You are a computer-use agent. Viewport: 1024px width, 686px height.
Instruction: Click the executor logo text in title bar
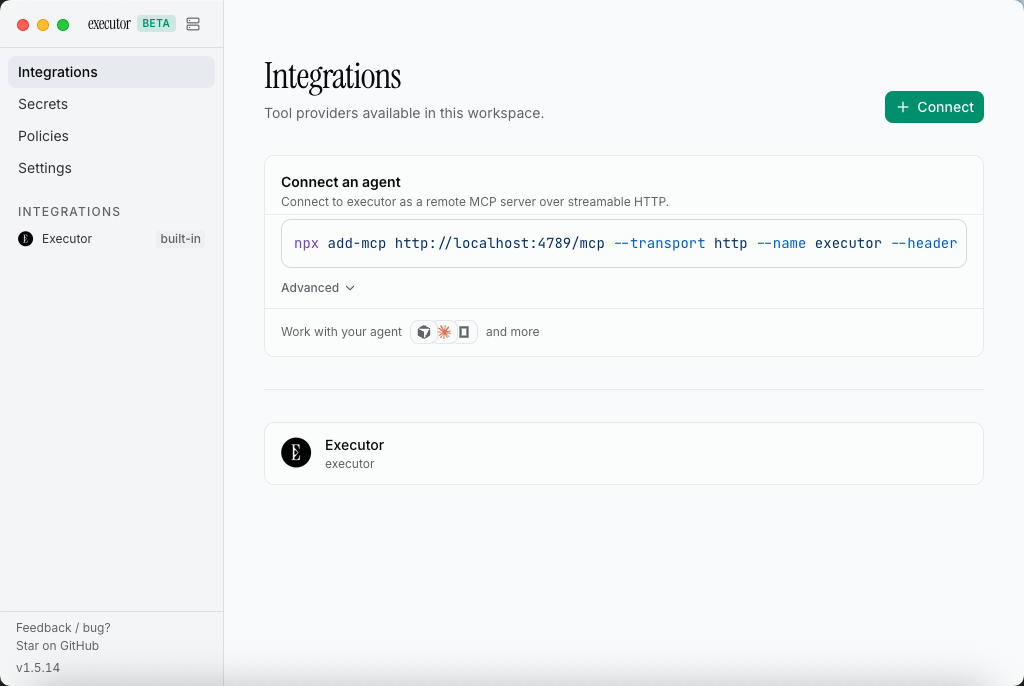click(109, 24)
